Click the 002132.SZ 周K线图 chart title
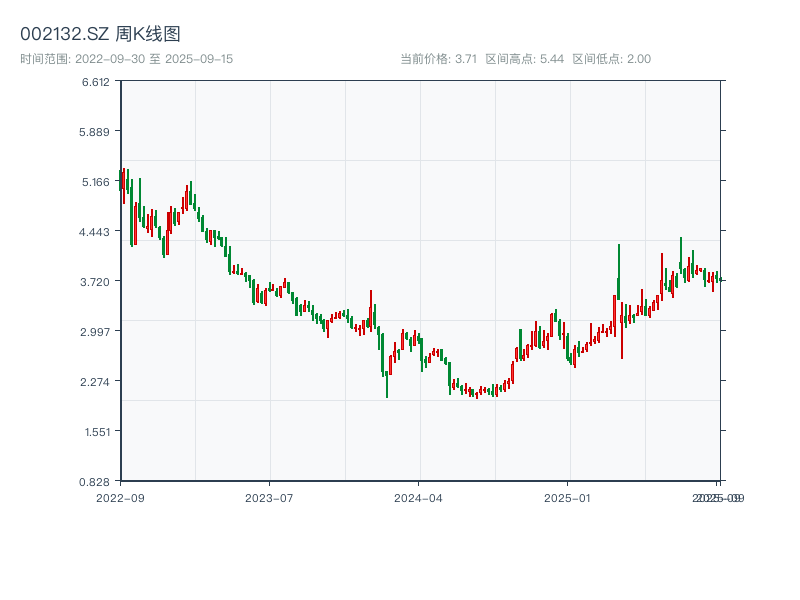Viewport: 800px width, 600px height. (100, 35)
